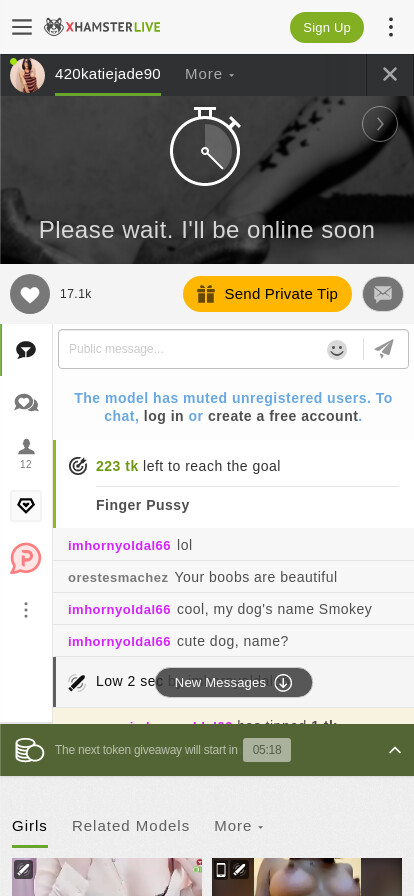
Task: Open private message envelope icon
Action: tap(383, 294)
